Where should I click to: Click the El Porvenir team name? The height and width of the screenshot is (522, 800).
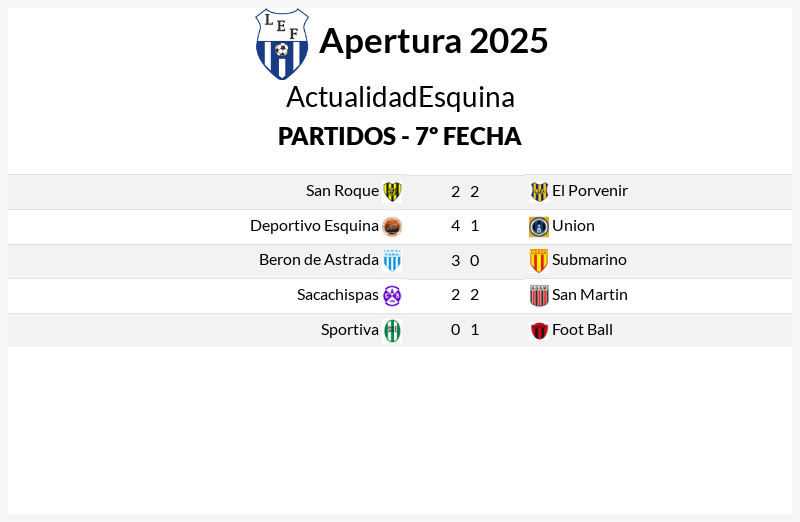click(x=590, y=191)
